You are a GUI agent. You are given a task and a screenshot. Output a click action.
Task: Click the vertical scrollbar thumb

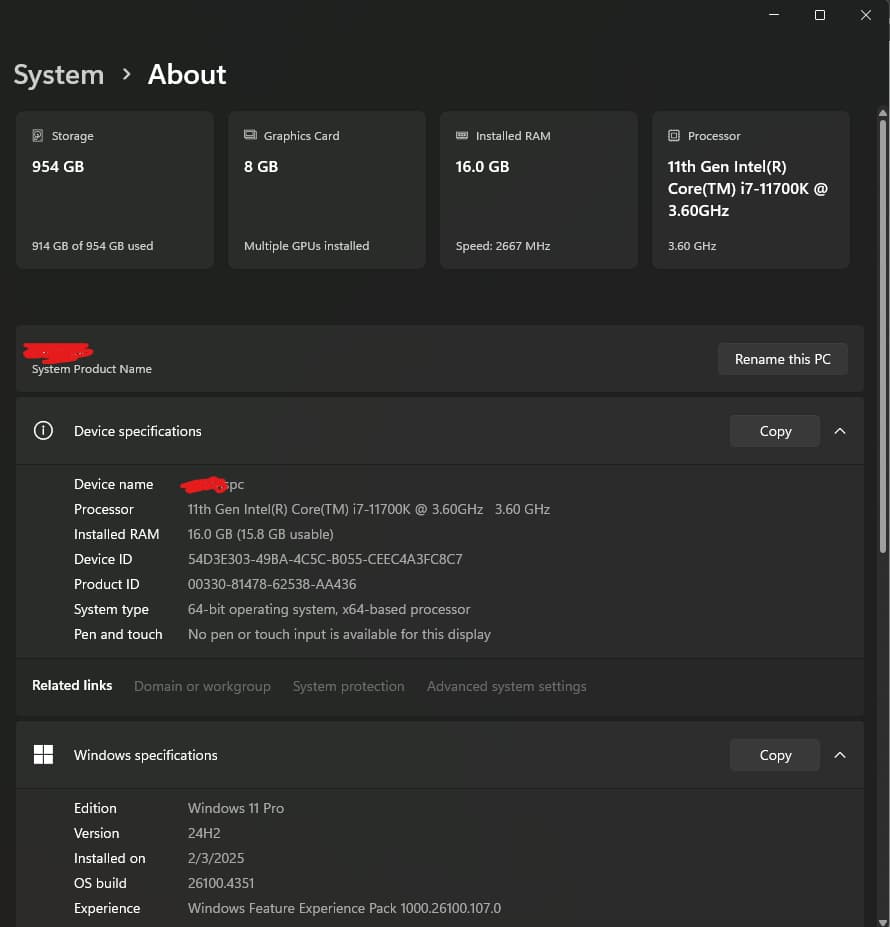coord(882,337)
